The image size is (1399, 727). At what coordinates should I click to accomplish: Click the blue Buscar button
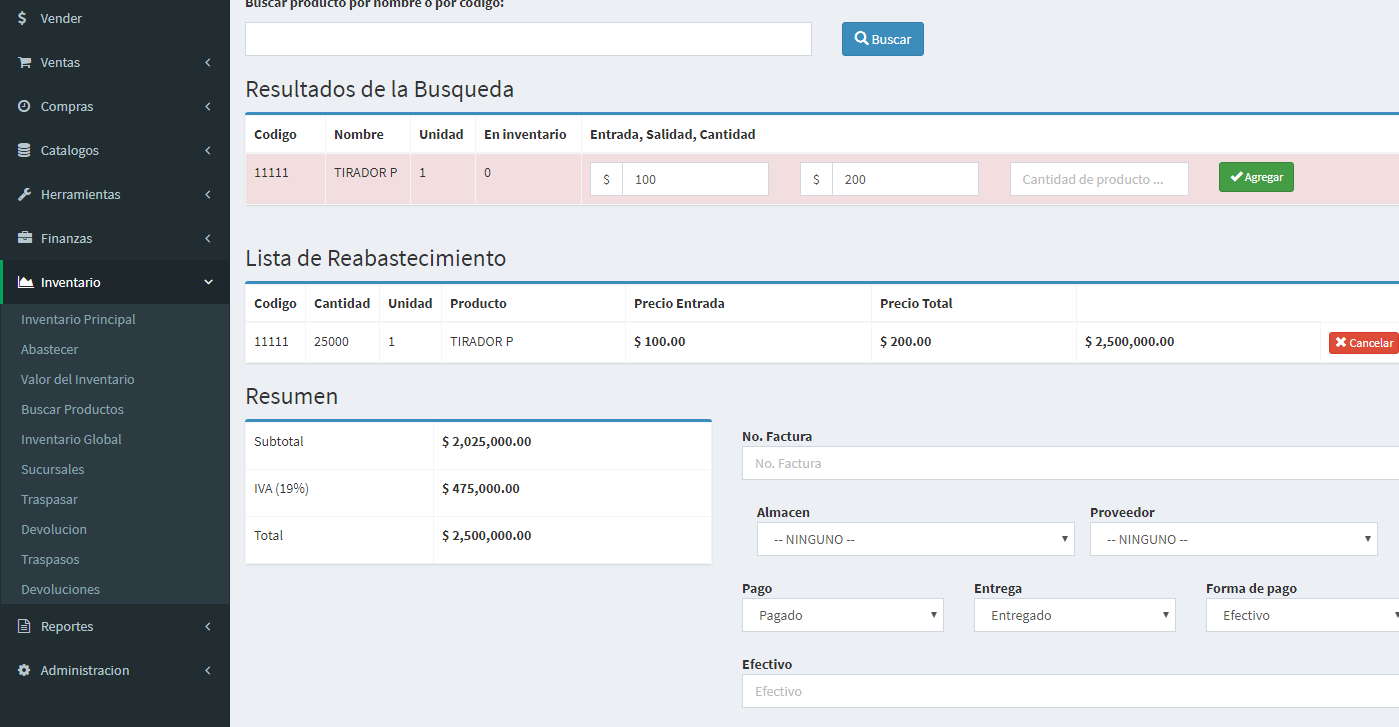[883, 39]
